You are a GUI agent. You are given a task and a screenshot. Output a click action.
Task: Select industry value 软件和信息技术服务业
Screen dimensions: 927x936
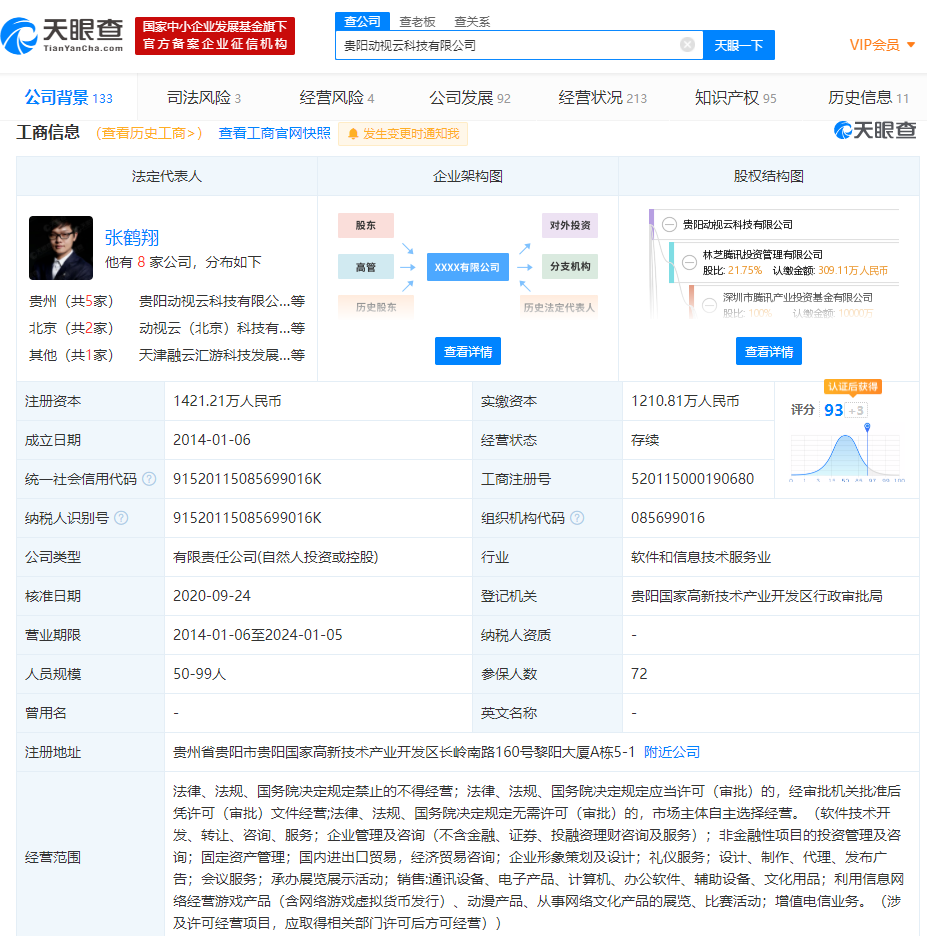[701, 557]
